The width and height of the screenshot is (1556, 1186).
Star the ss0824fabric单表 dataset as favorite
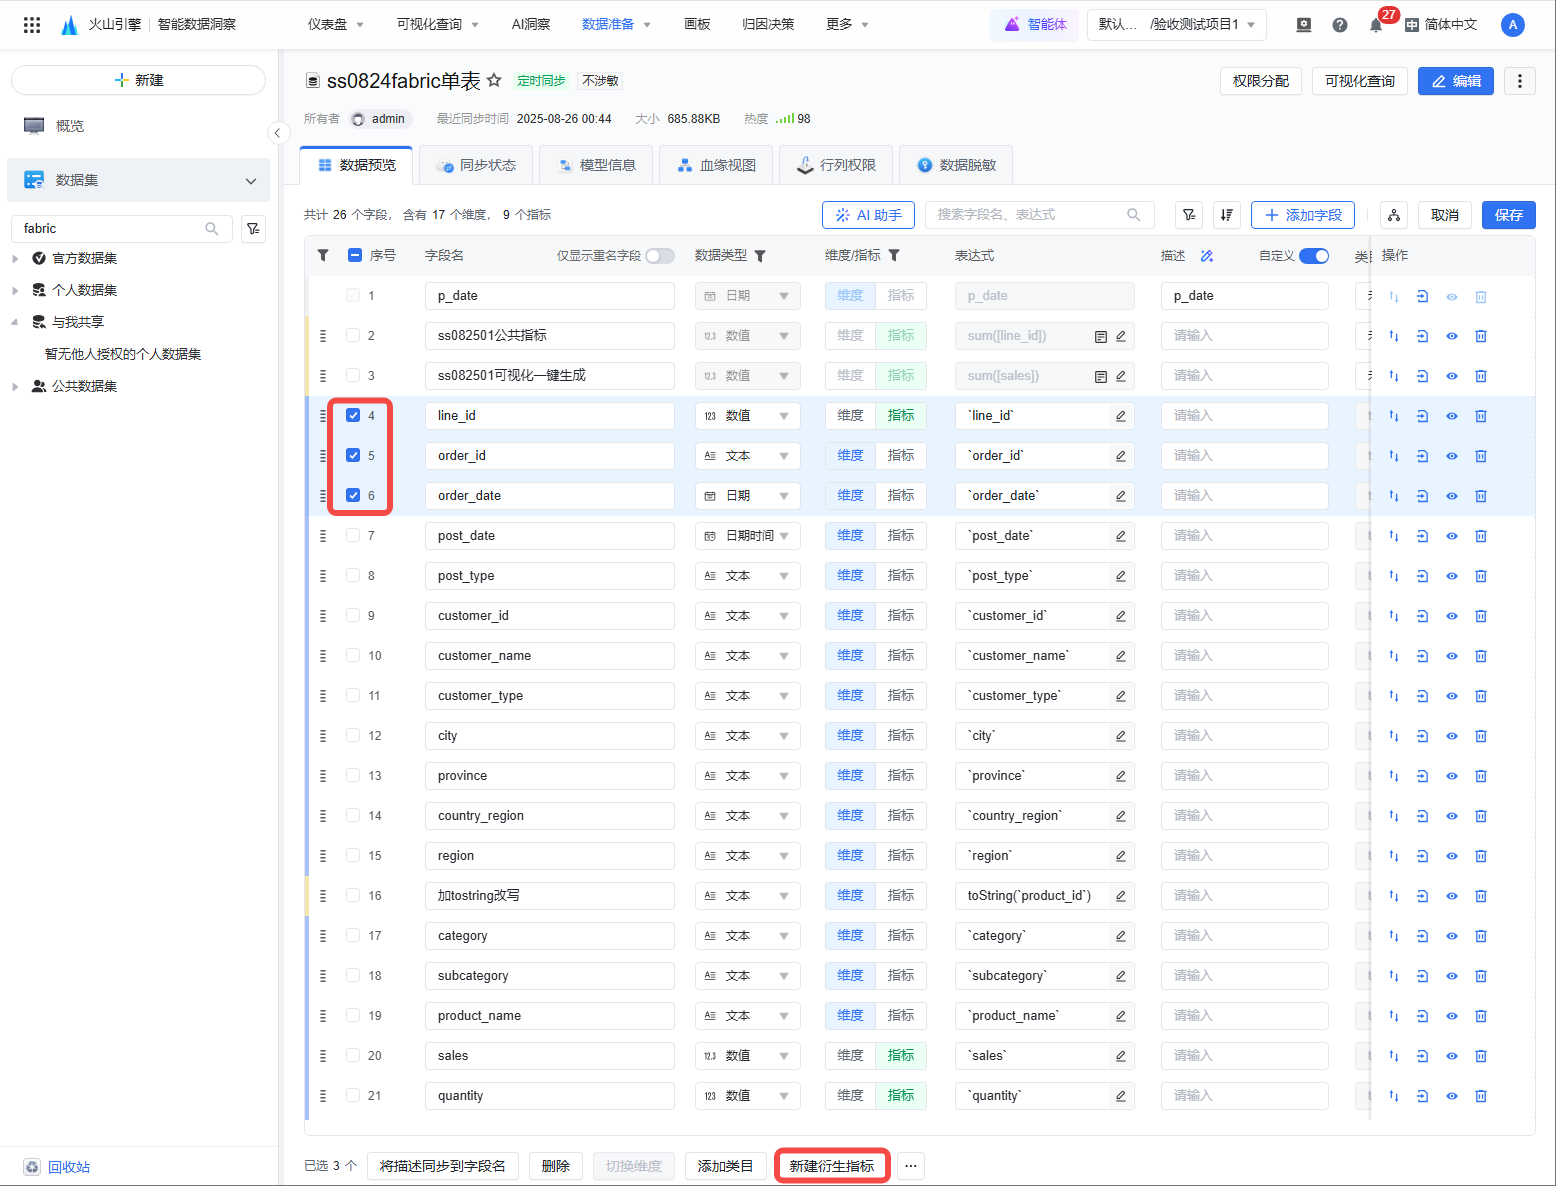[x=494, y=80]
